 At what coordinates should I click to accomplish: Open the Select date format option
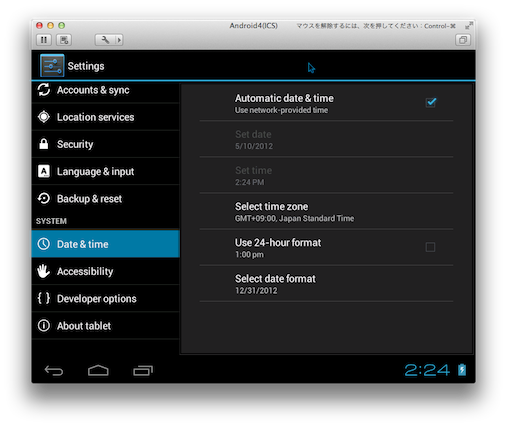point(326,284)
